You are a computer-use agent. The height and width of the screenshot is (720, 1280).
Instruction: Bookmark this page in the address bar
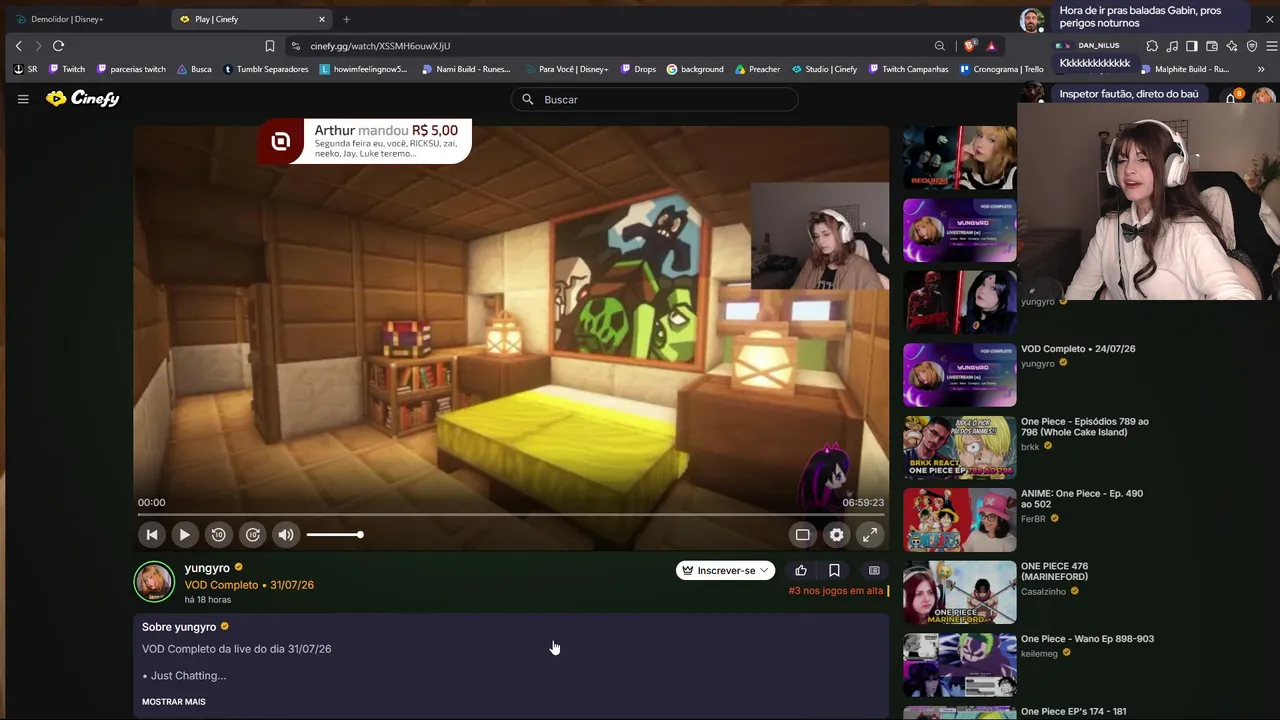(x=270, y=46)
